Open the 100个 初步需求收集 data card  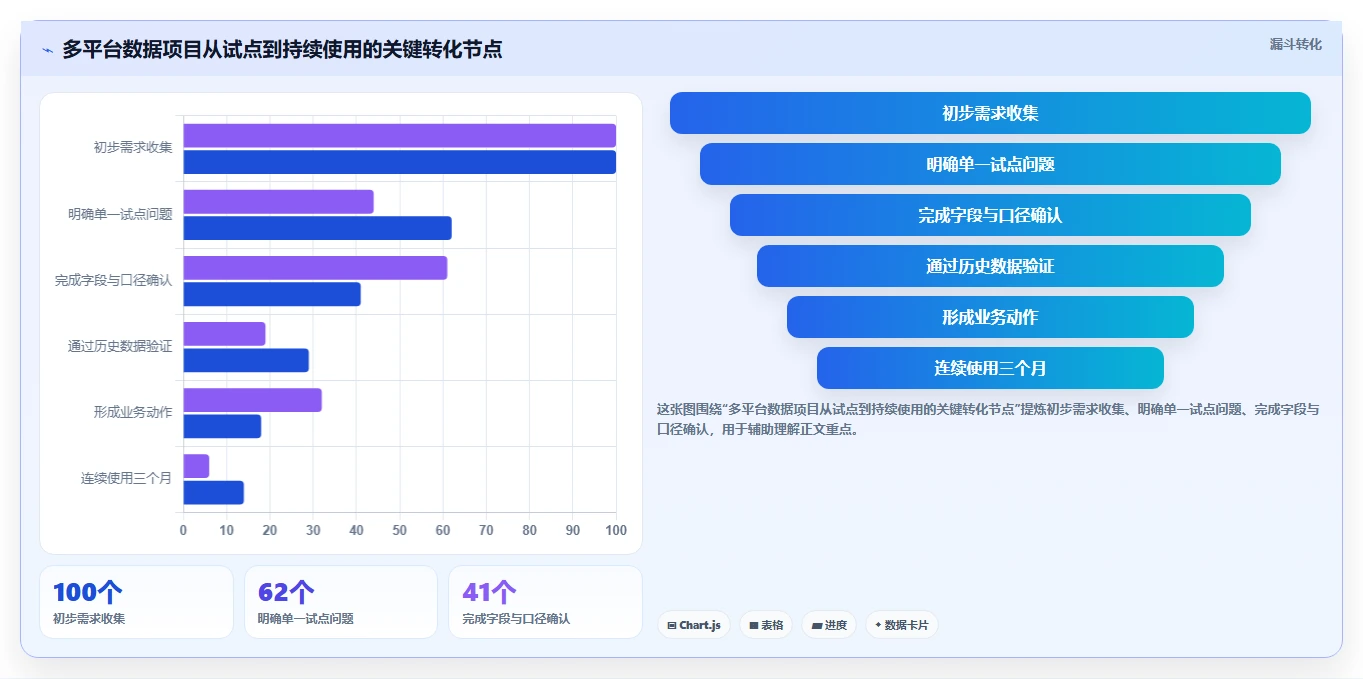click(136, 602)
